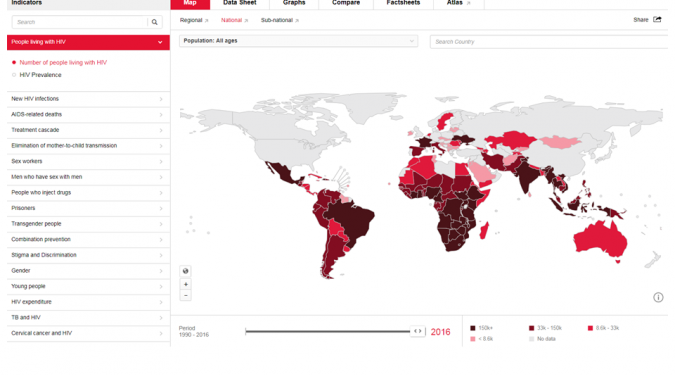Open the Population: All ages dropdown

pos(298,41)
